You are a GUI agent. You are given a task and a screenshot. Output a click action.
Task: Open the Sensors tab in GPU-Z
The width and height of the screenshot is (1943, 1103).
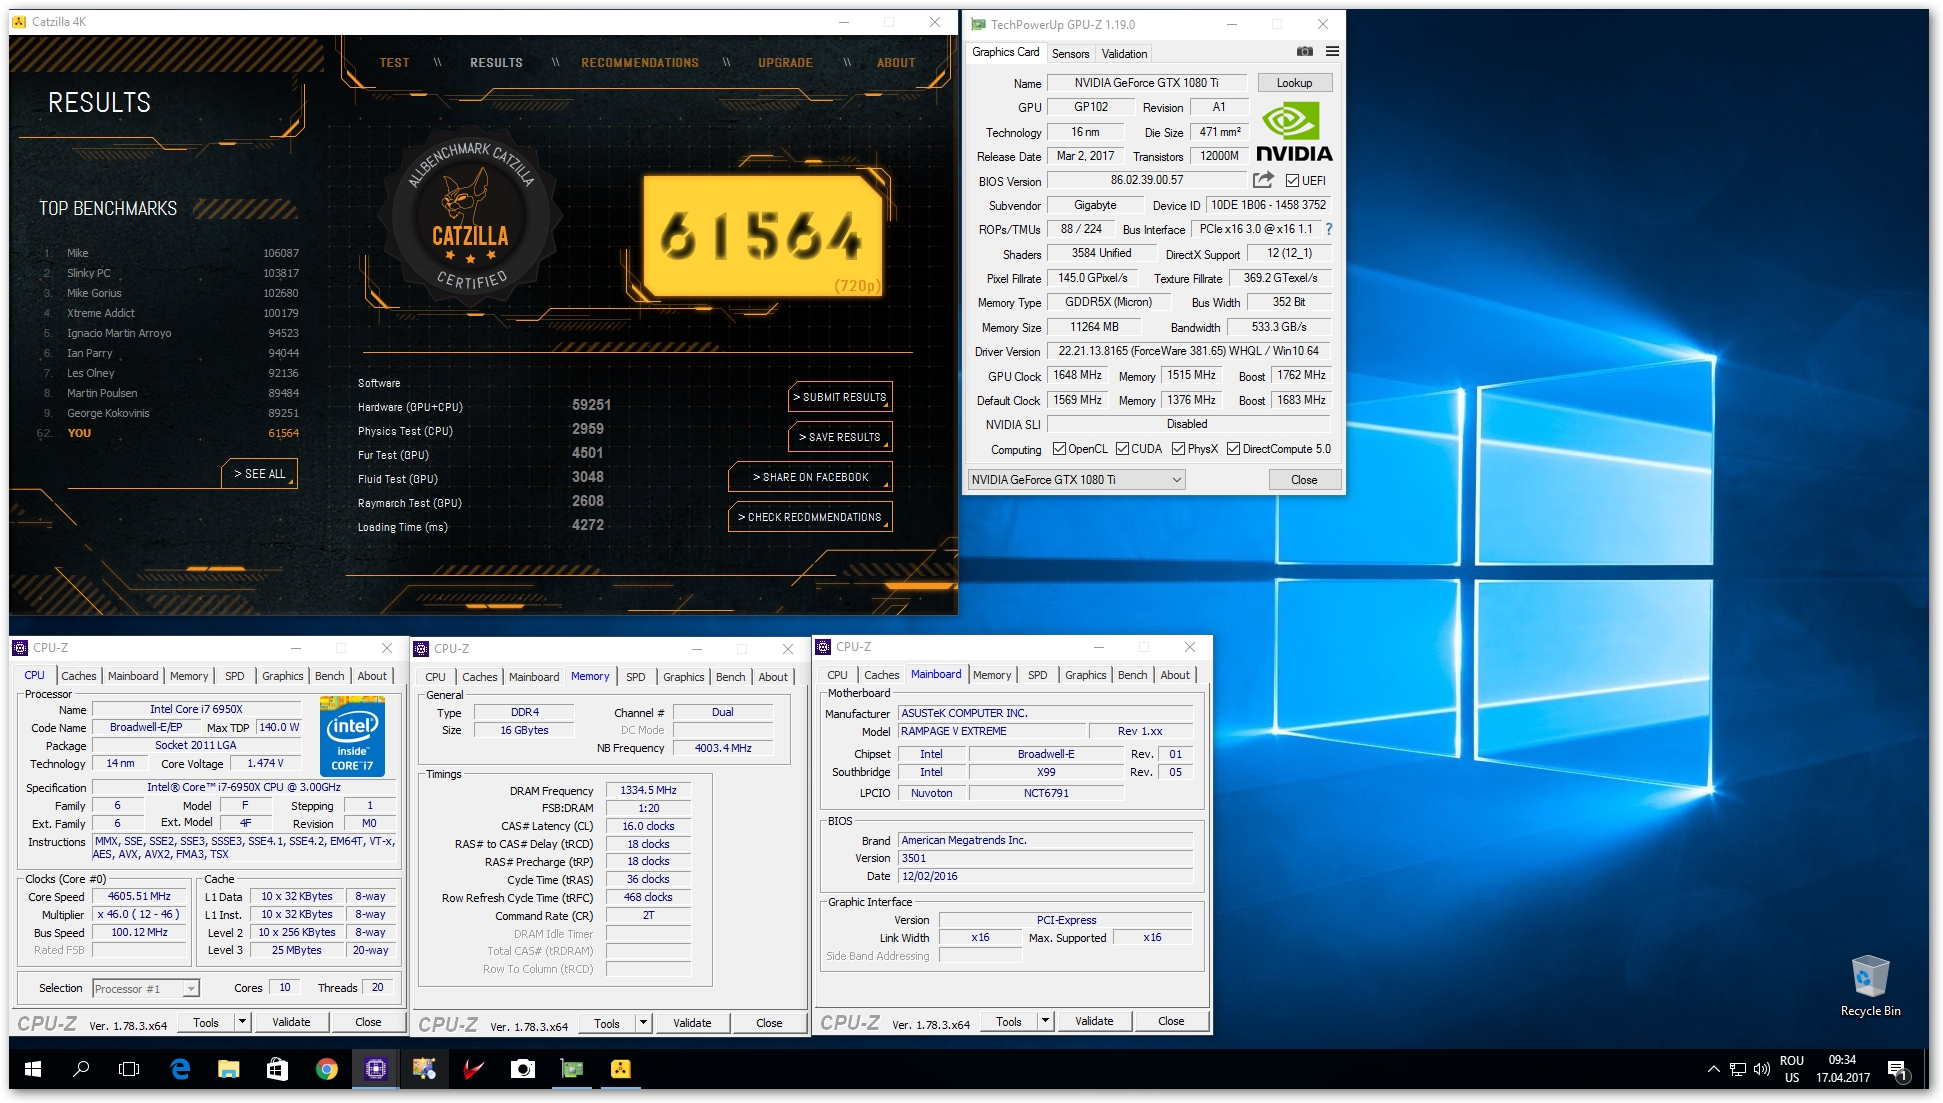[1070, 54]
